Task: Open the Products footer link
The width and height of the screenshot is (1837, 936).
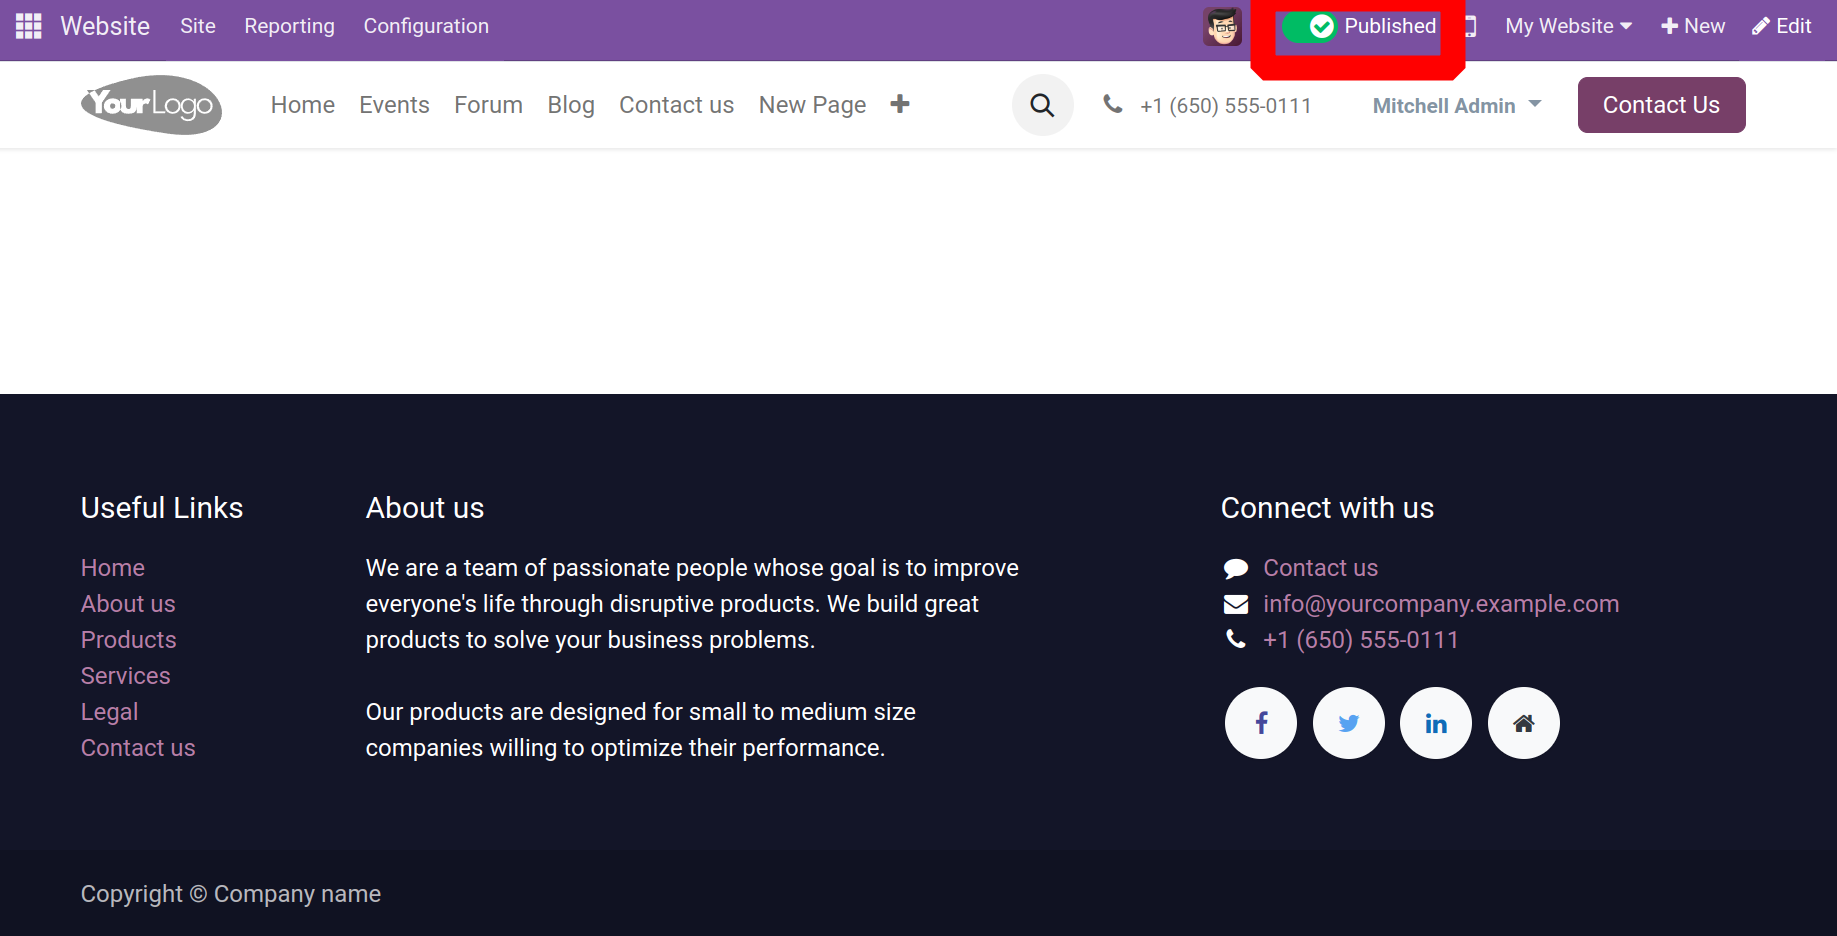Action: point(128,640)
